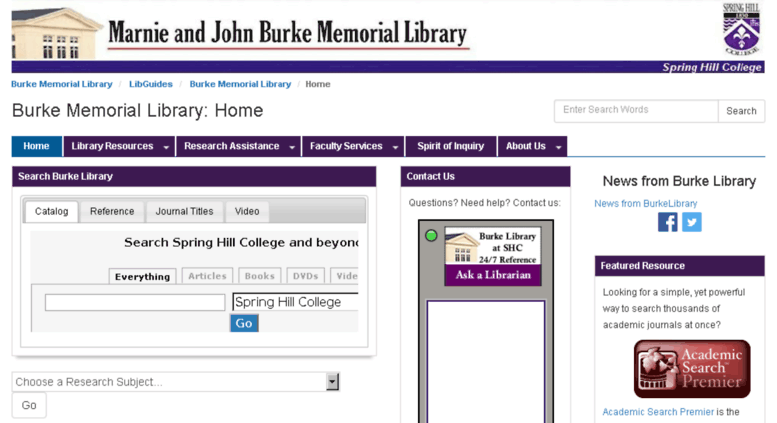The width and height of the screenshot is (777, 423).
Task: Open the Choose a Research Subject dropdown
Action: click(x=176, y=382)
